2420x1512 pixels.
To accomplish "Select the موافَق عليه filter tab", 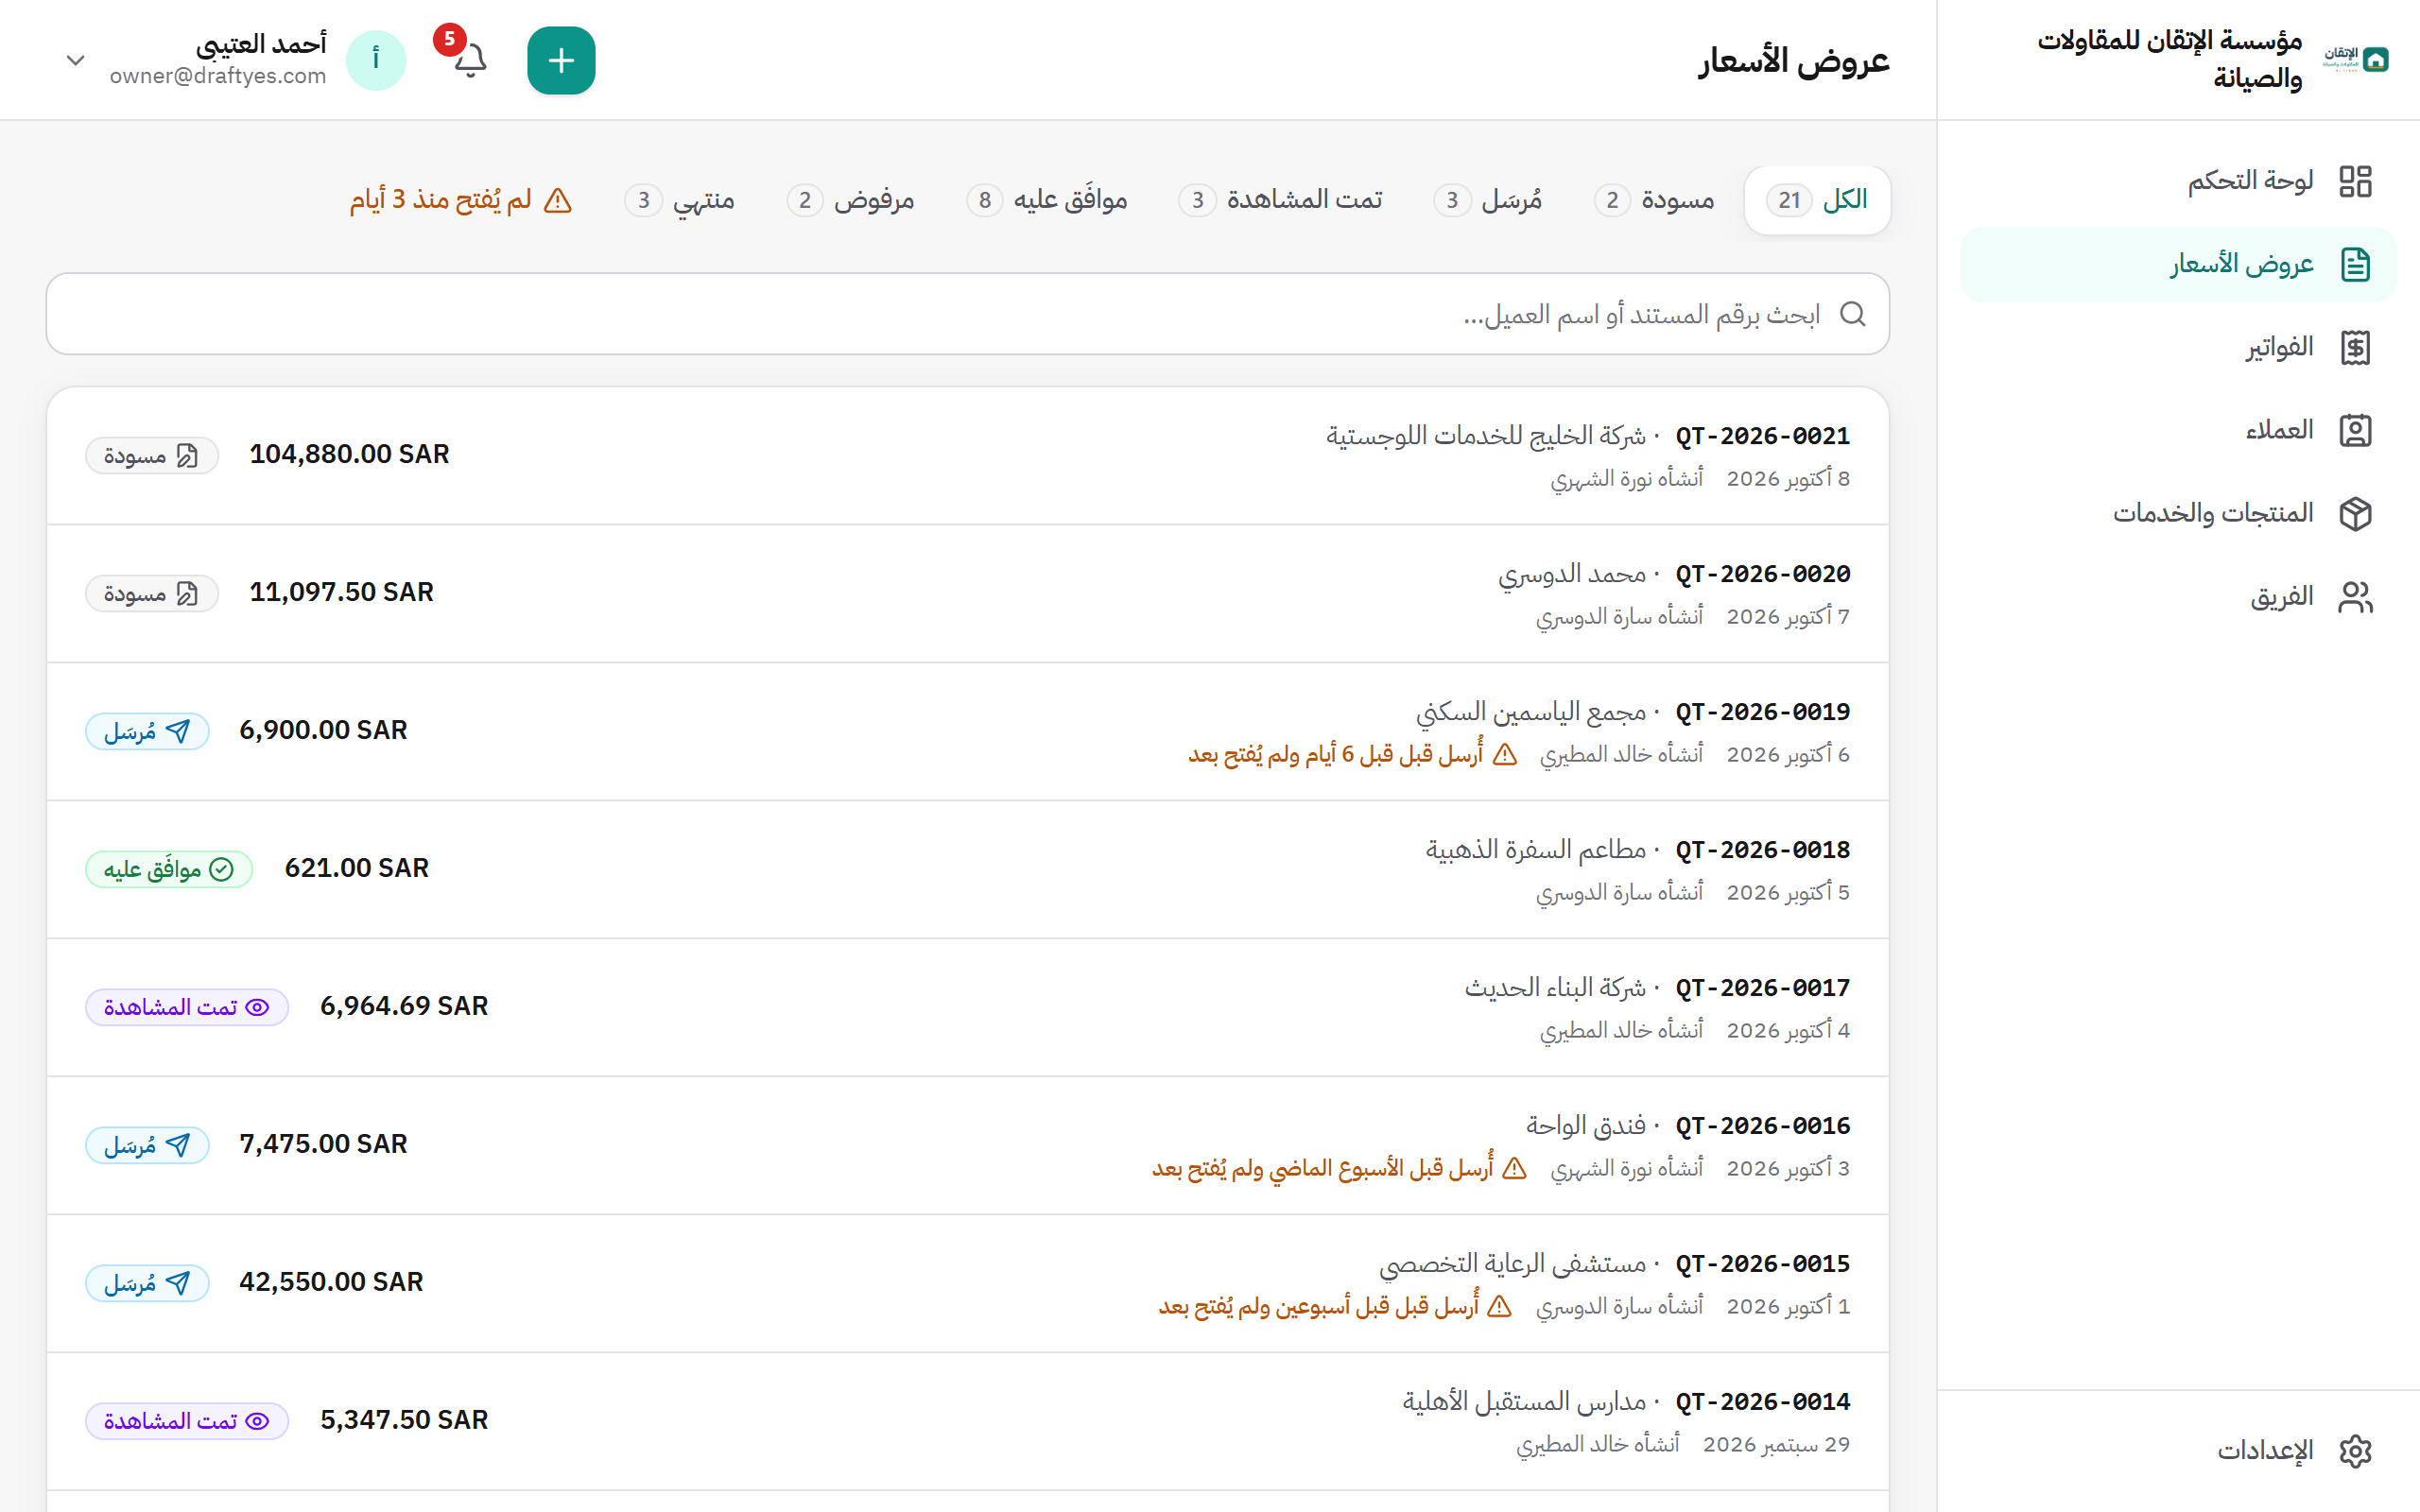I will click(x=1047, y=200).
